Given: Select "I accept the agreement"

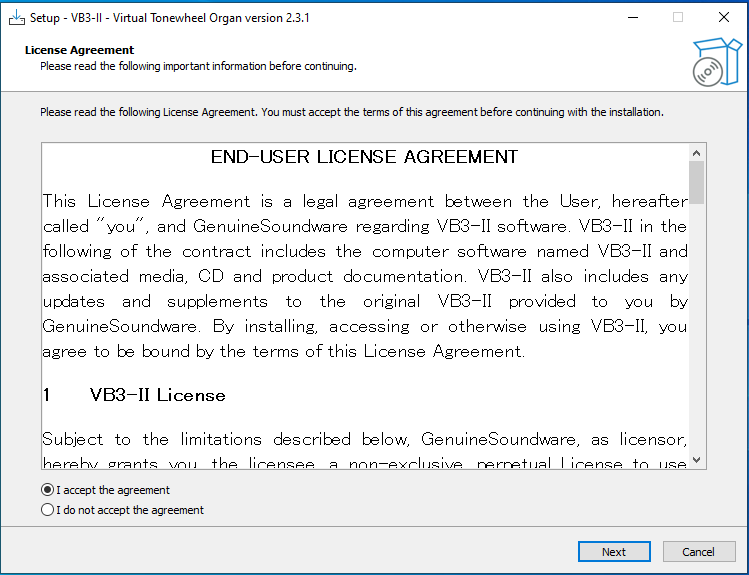Looking at the screenshot, I should (105, 490).
